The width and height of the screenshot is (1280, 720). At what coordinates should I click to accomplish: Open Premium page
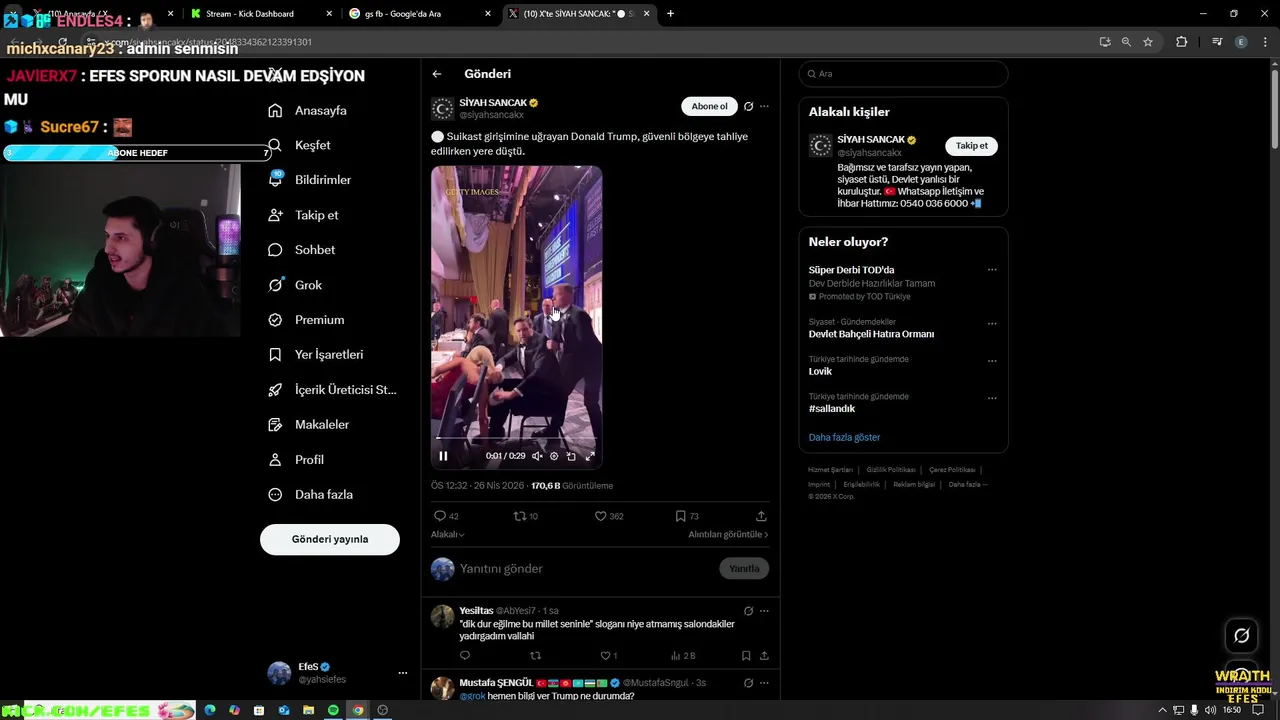pyautogui.click(x=306, y=320)
